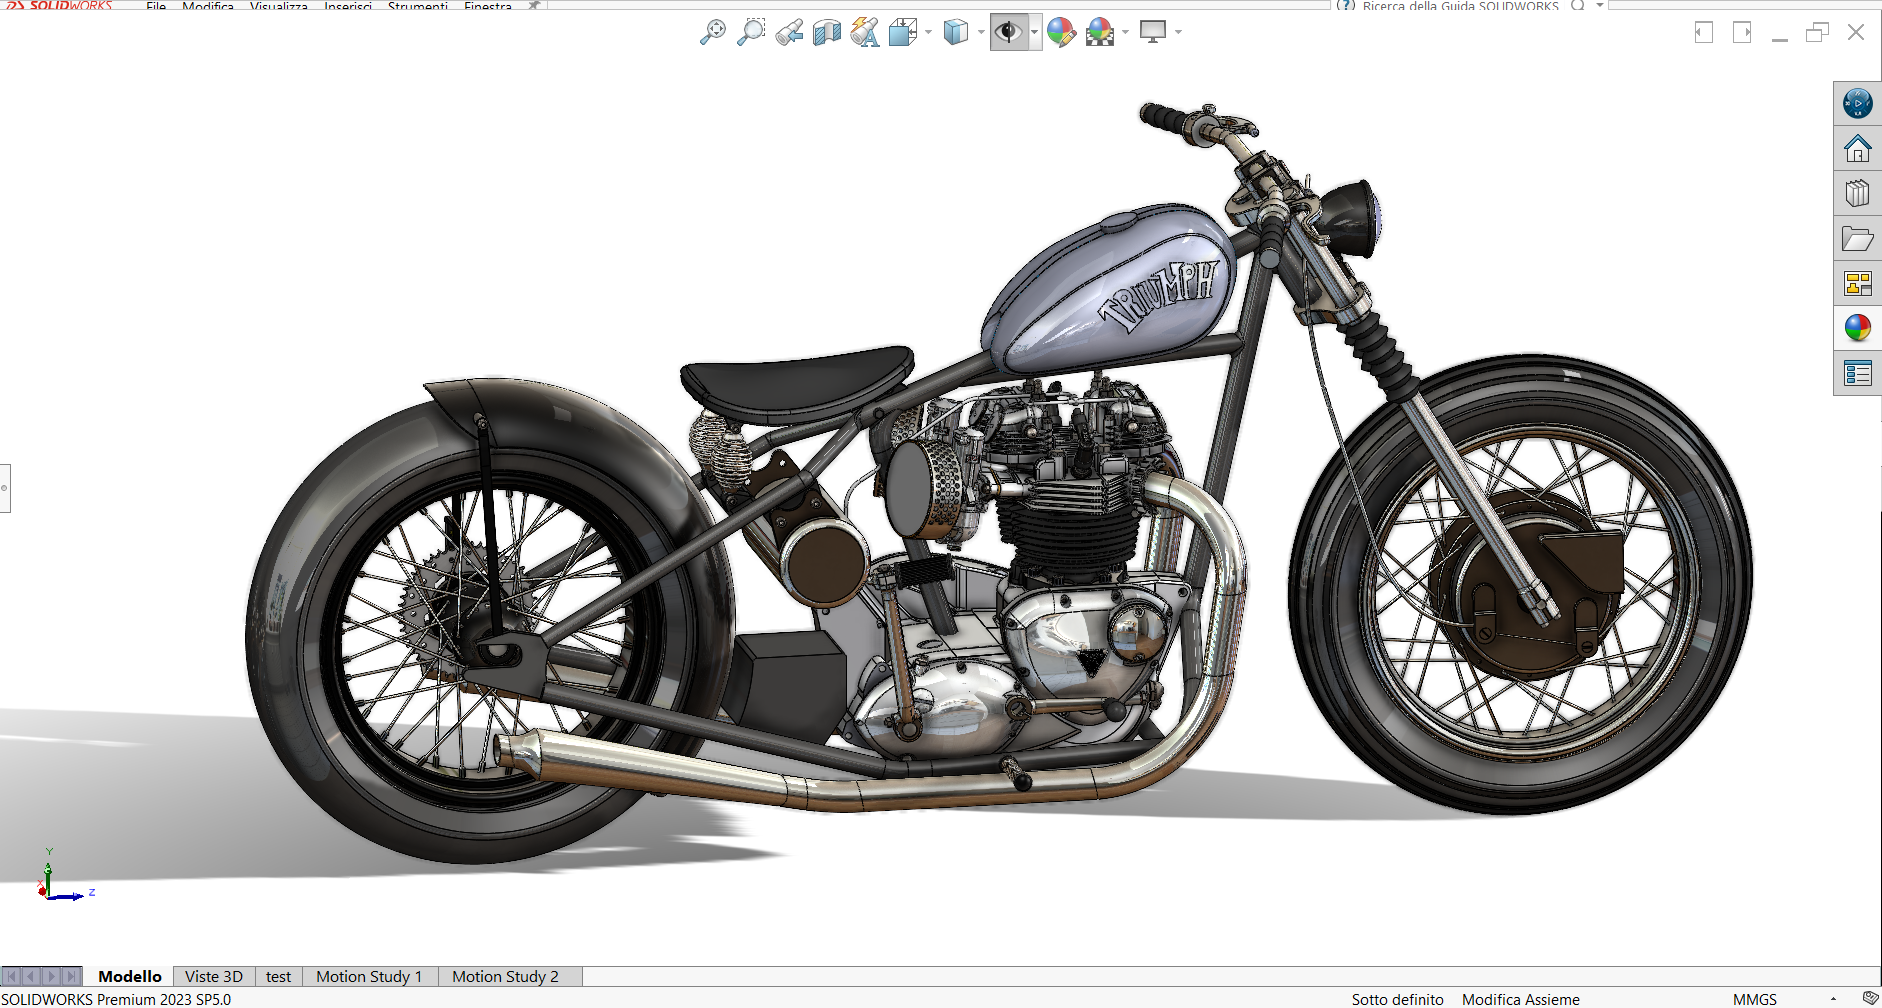Click SOLIDWORKS Premium 2023 SP5.0 status text
1882x1008 pixels.
(116, 999)
